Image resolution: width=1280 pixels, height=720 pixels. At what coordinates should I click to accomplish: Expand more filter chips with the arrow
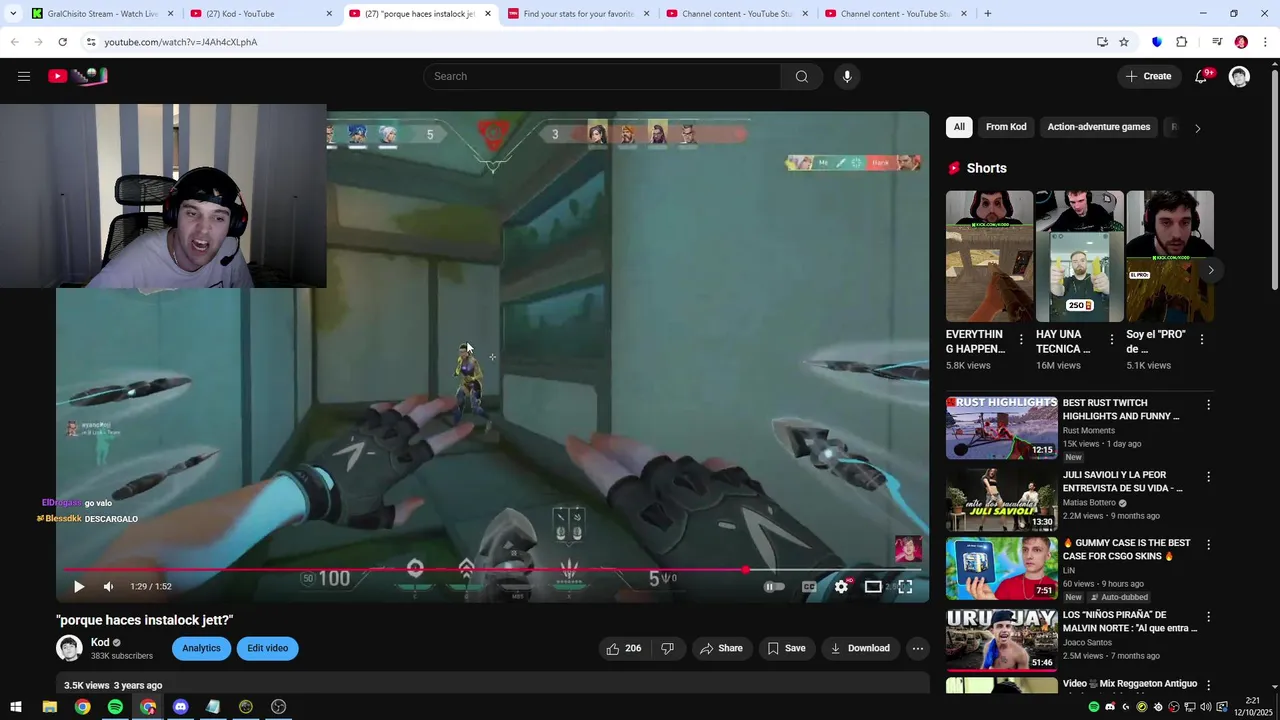click(1197, 128)
